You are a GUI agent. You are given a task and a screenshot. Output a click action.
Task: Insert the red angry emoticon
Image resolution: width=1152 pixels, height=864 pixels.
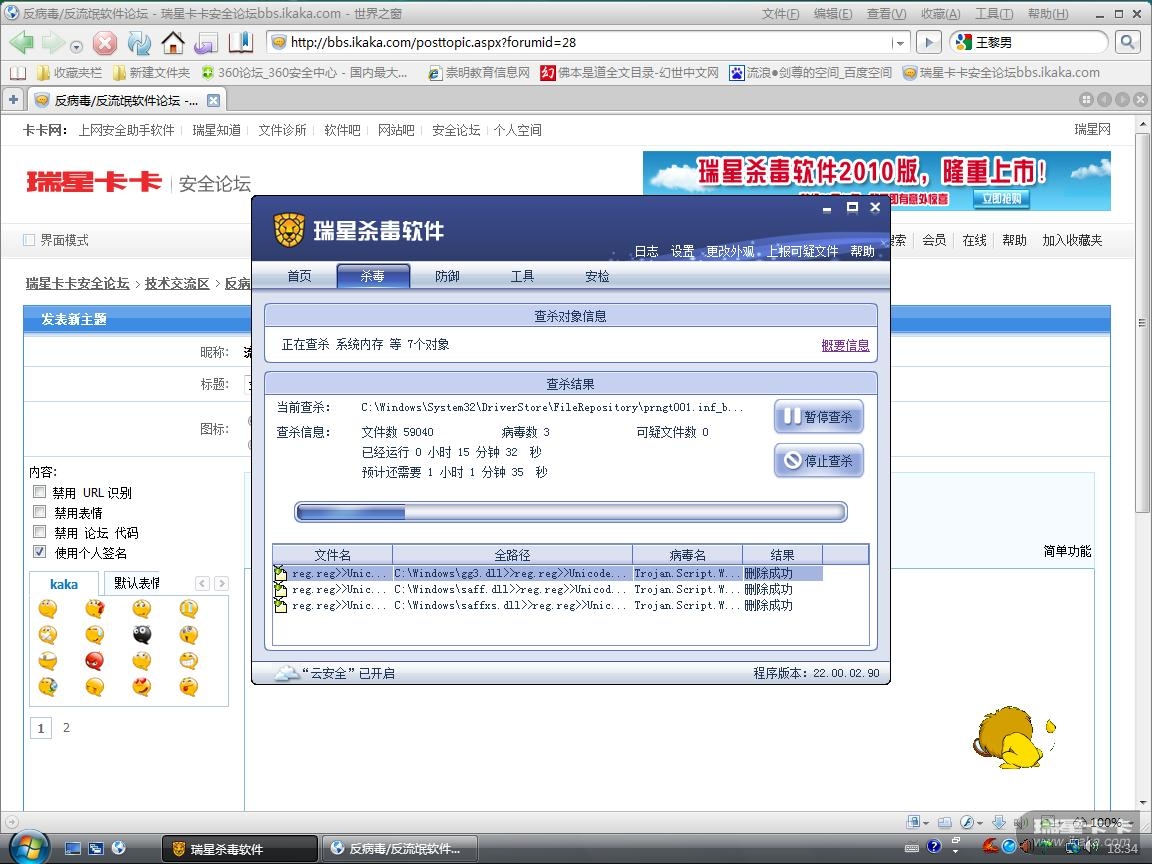tap(94, 660)
